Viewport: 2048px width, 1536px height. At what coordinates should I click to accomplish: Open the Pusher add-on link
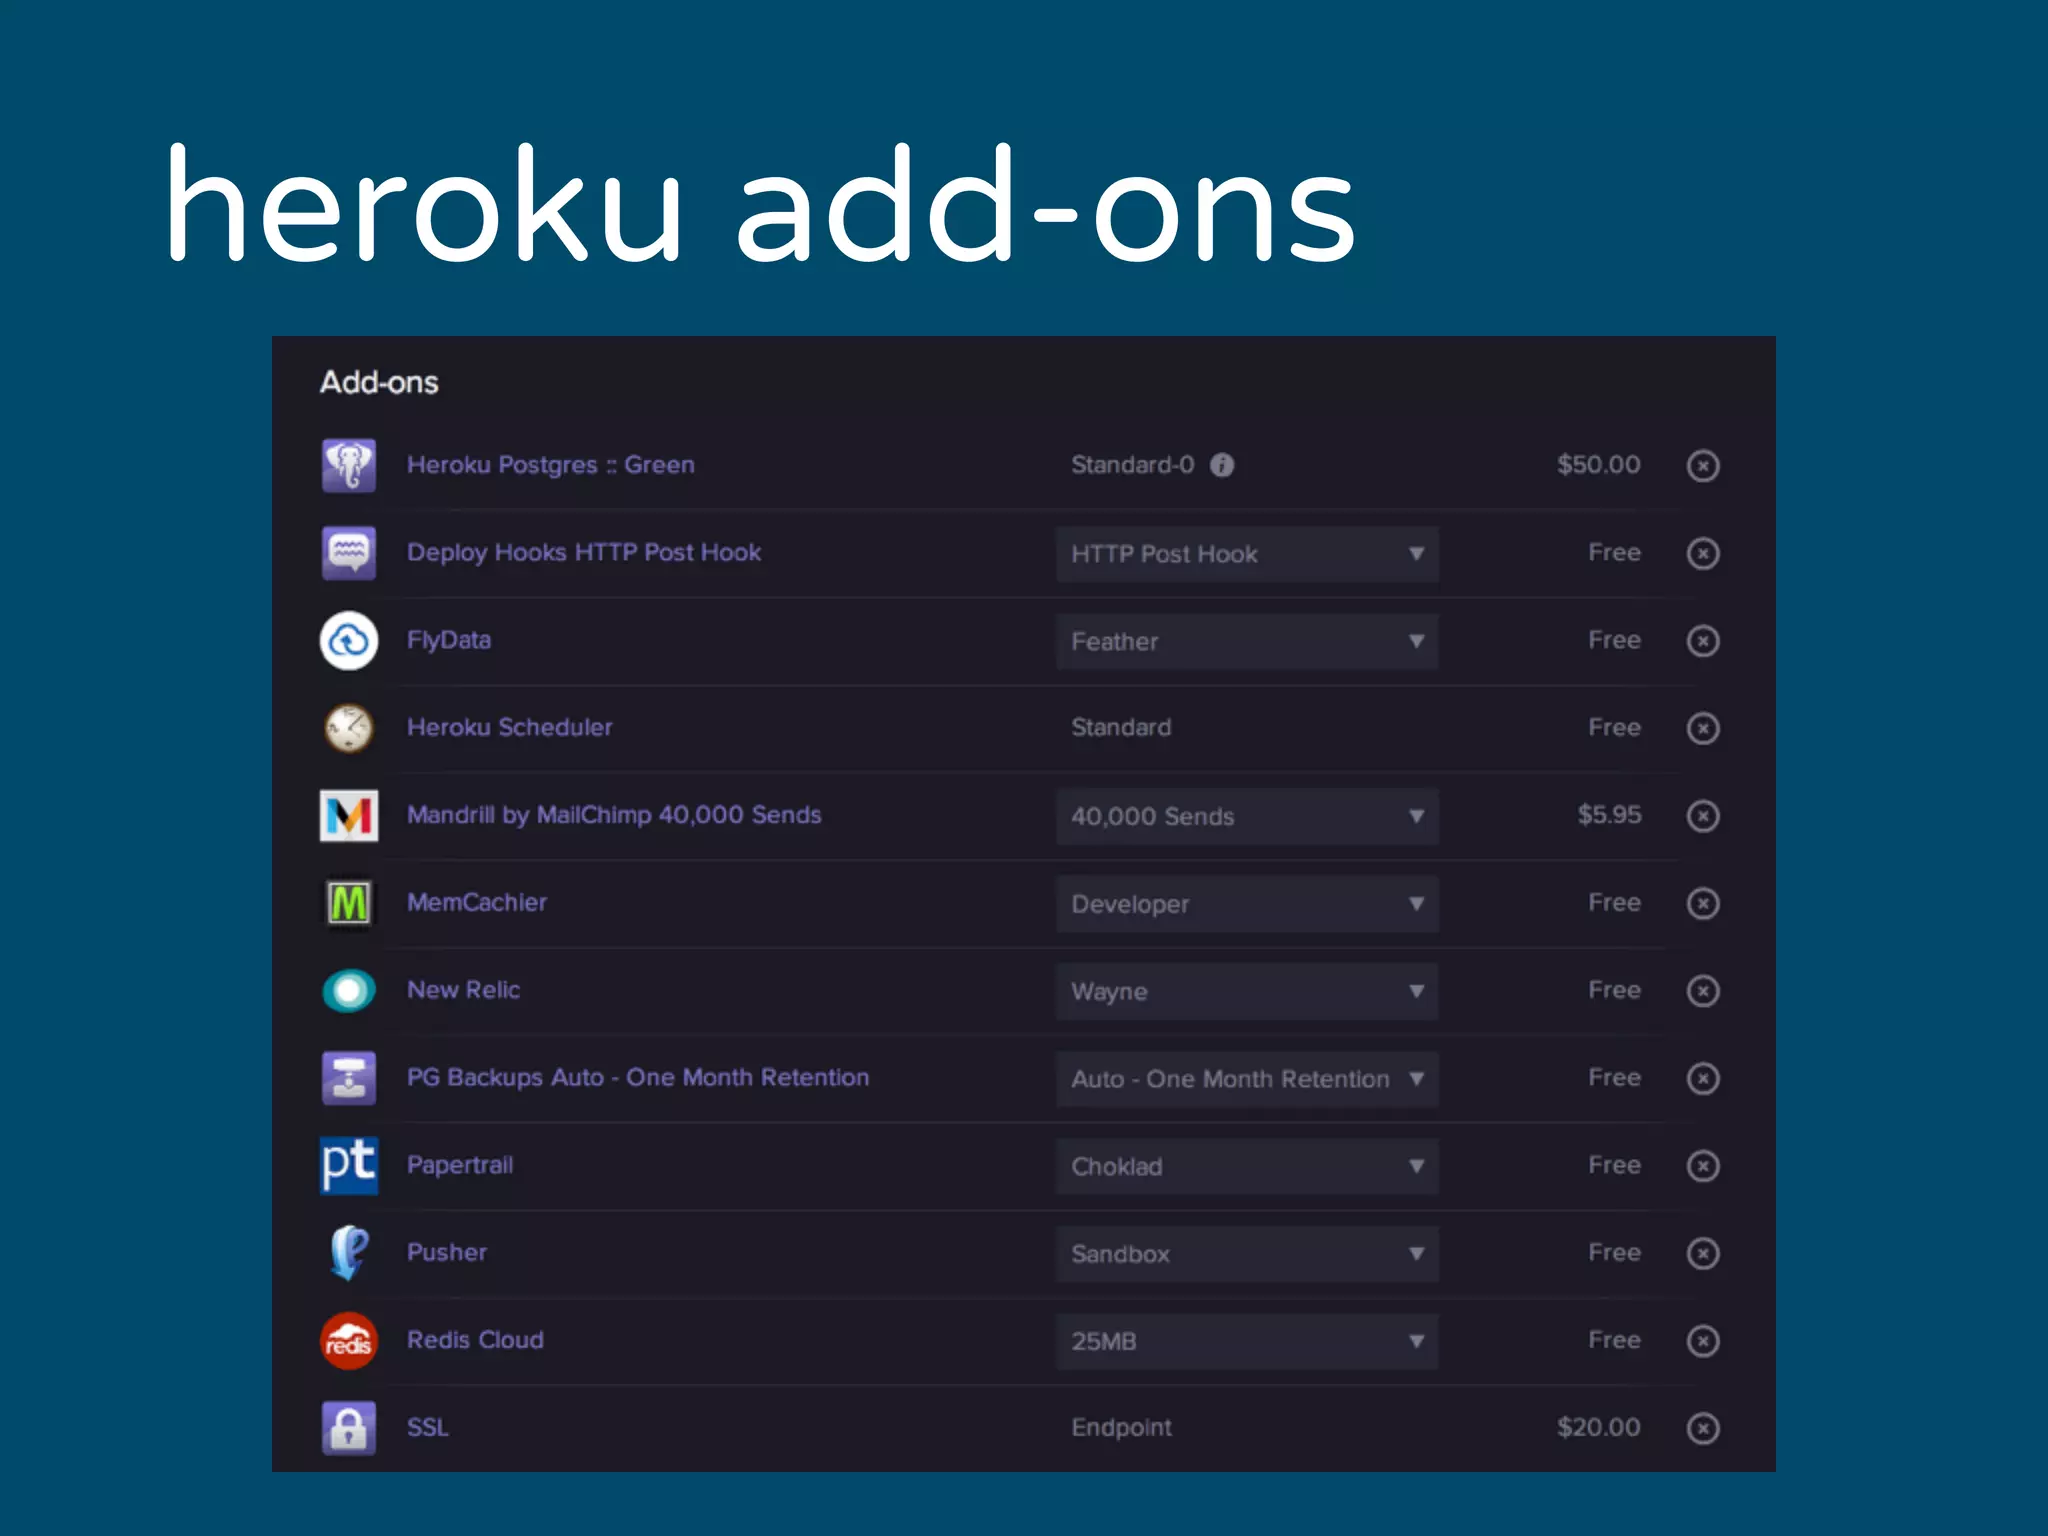(447, 1252)
